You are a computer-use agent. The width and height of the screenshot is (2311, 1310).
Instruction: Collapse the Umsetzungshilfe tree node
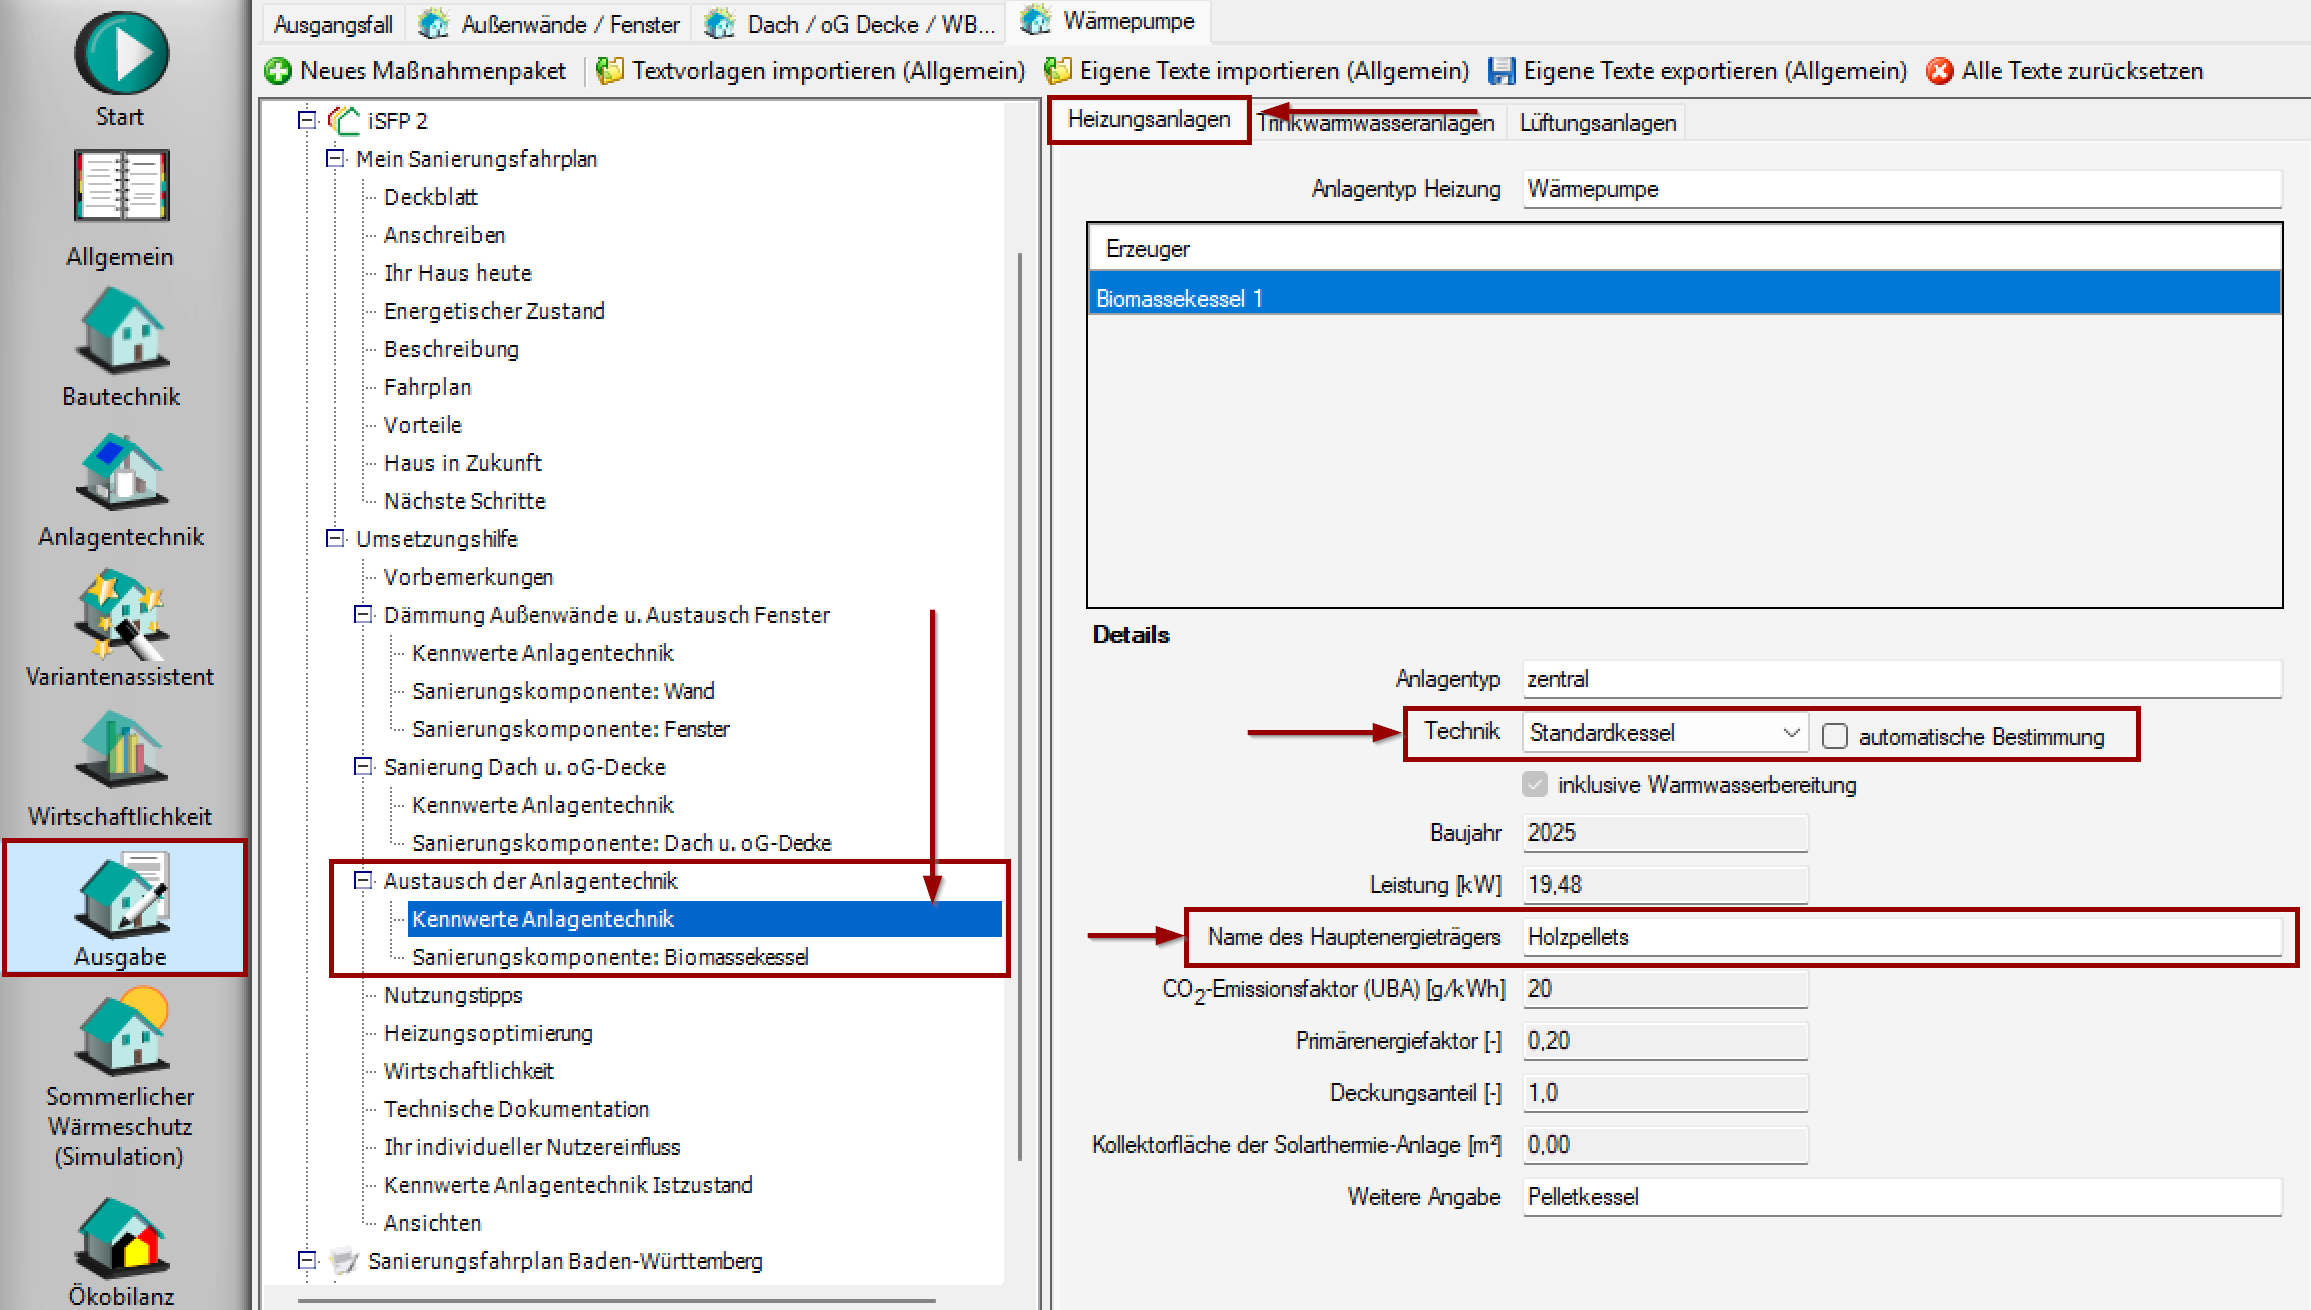pyautogui.click(x=335, y=539)
